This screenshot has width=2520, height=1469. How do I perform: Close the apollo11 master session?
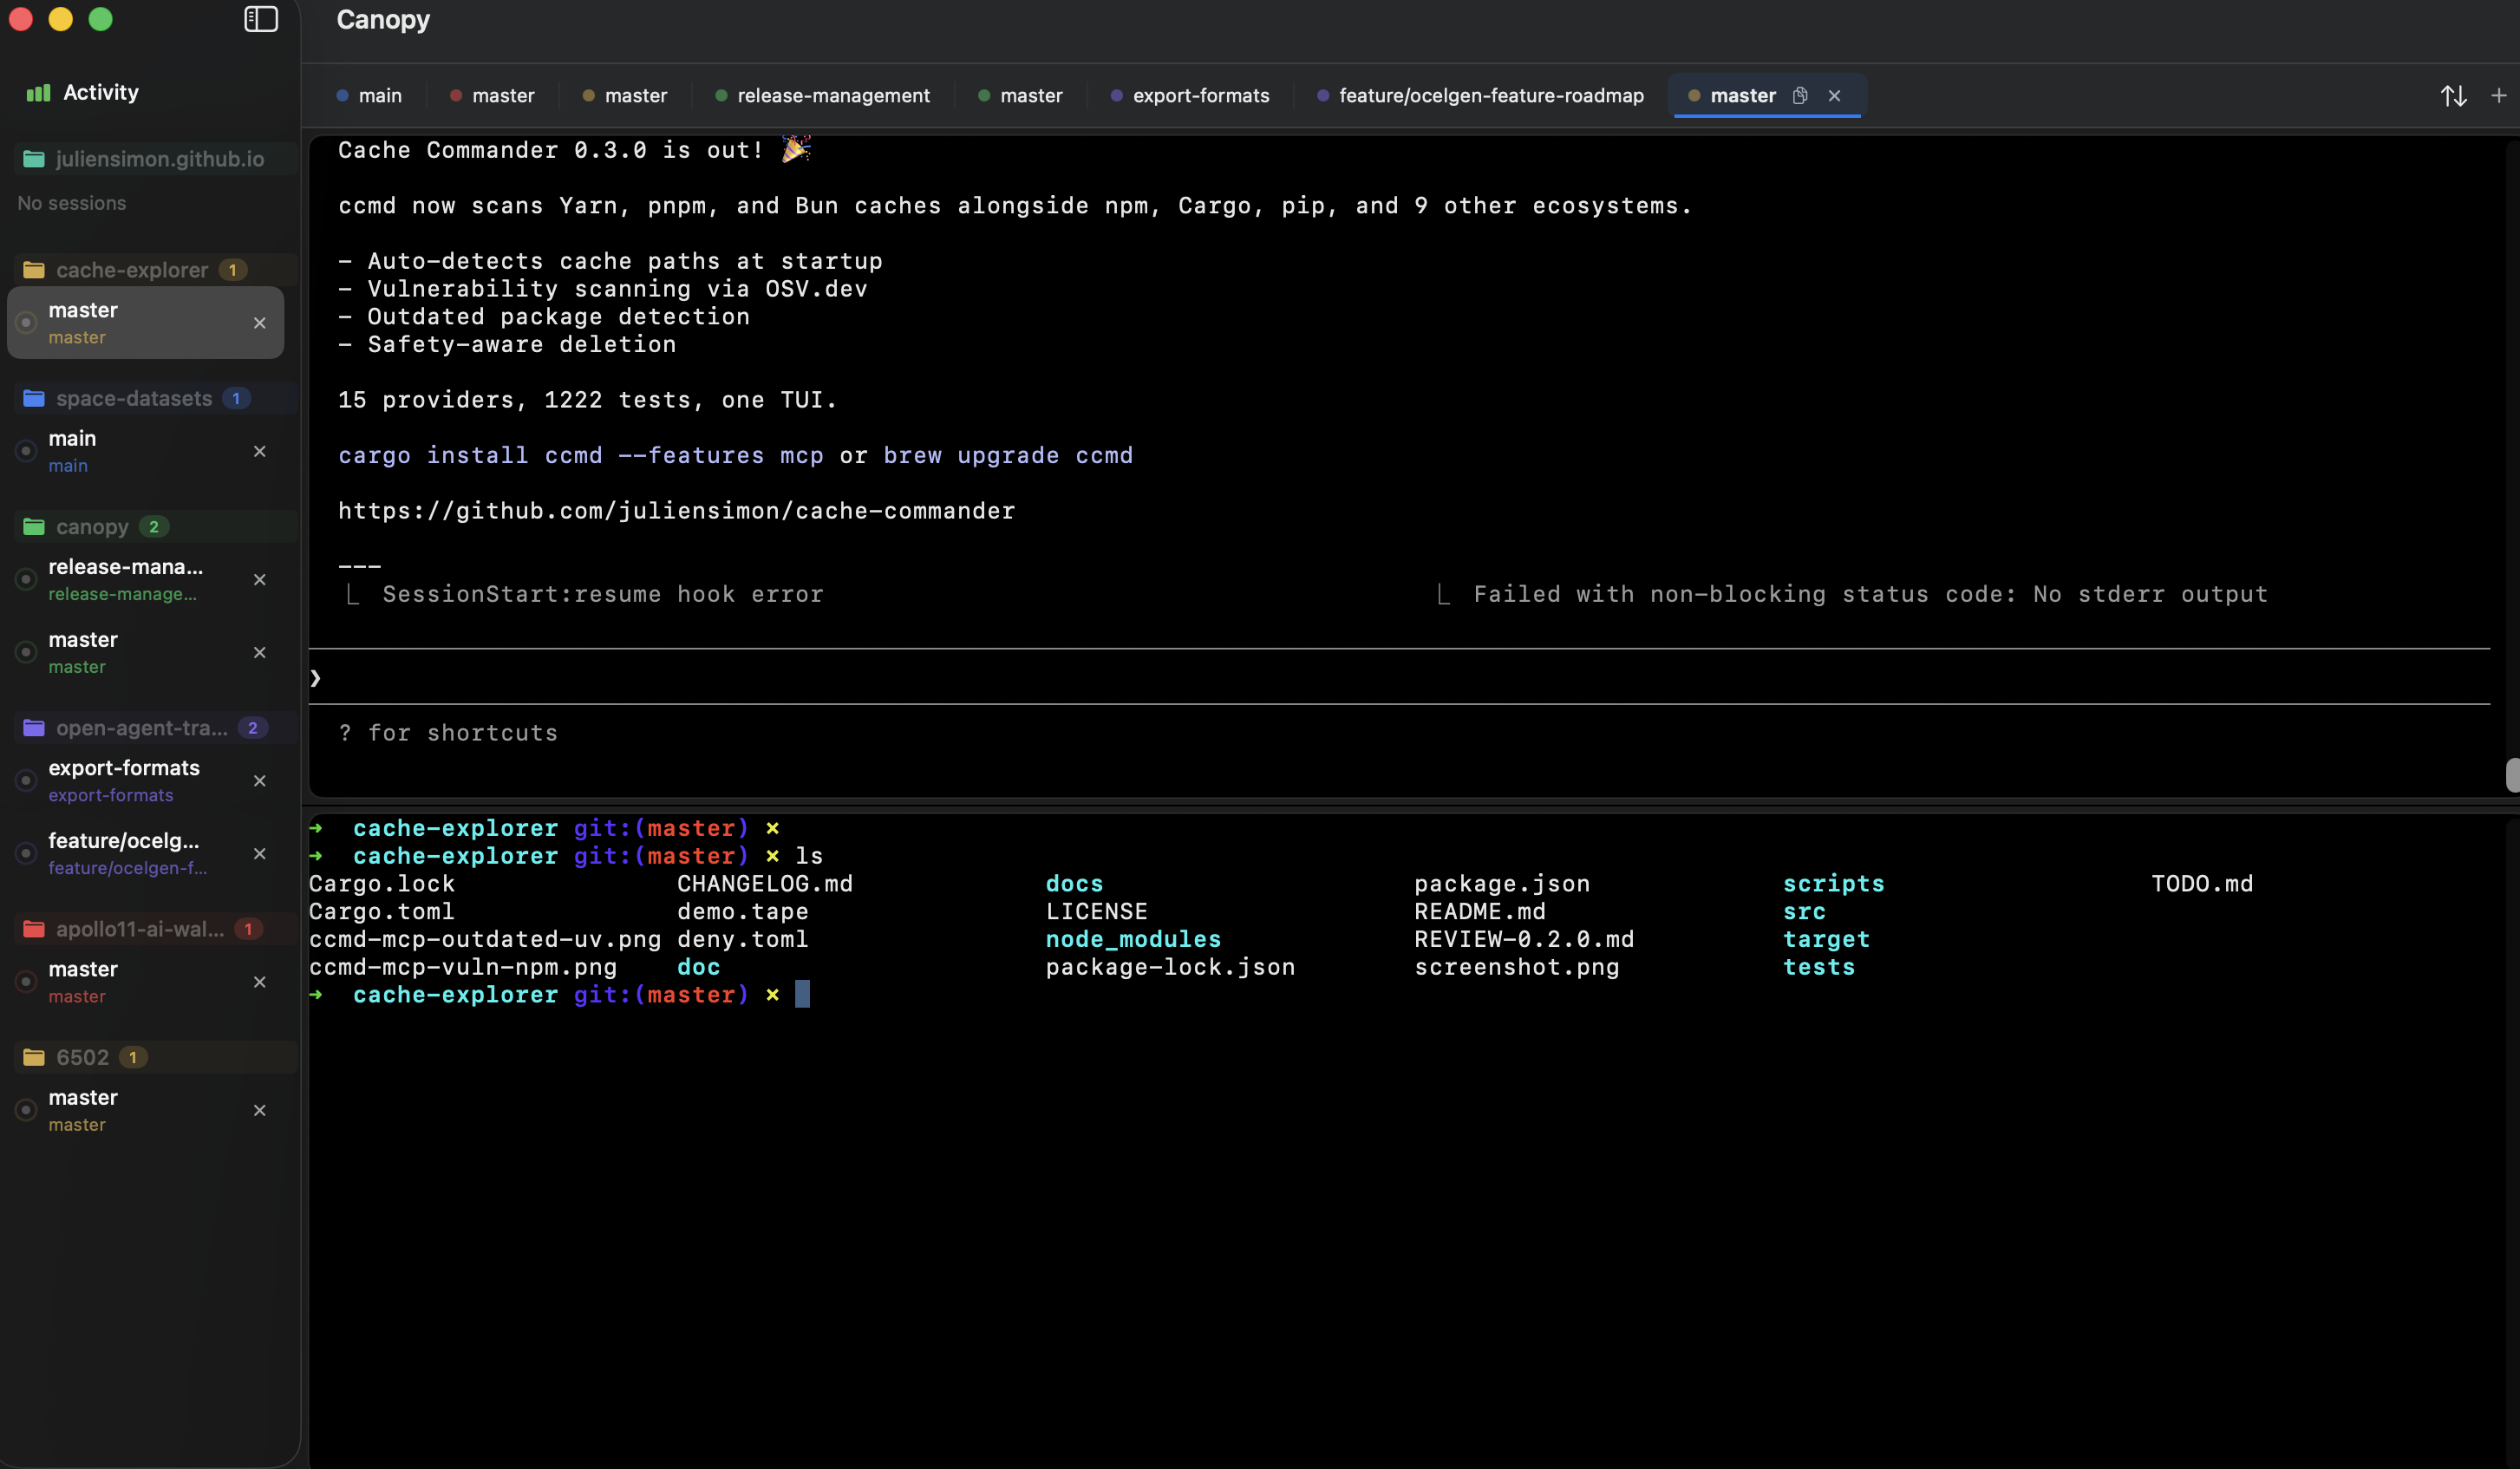(259, 982)
